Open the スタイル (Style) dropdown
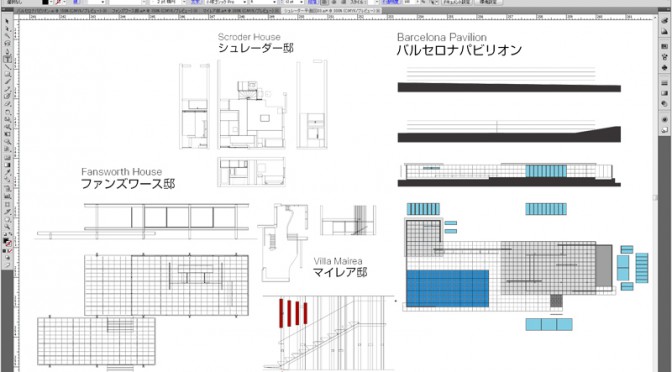Viewport: 672px width, 372px height. (x=378, y=2)
